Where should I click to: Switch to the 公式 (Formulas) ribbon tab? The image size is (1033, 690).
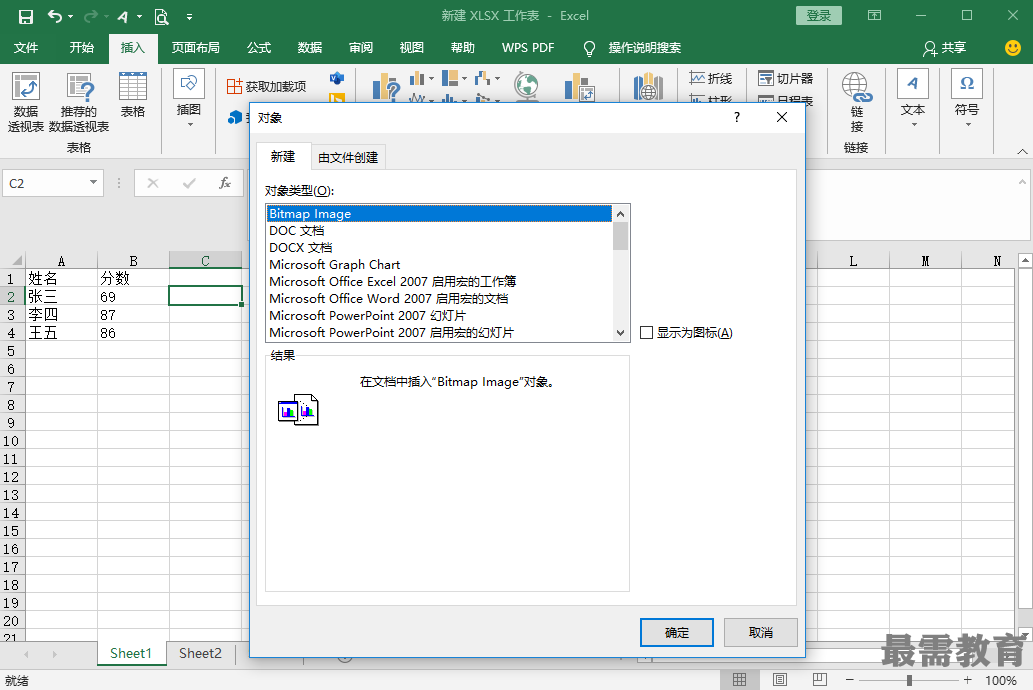click(x=259, y=48)
